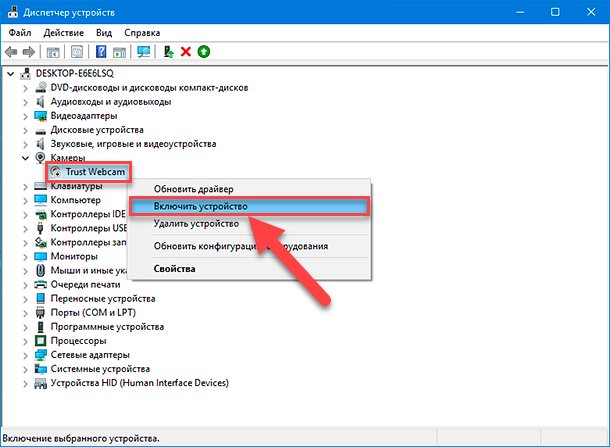This screenshot has height=447, width=610.
Task: Collapse the Камеры category chevron
Action: [x=25, y=158]
